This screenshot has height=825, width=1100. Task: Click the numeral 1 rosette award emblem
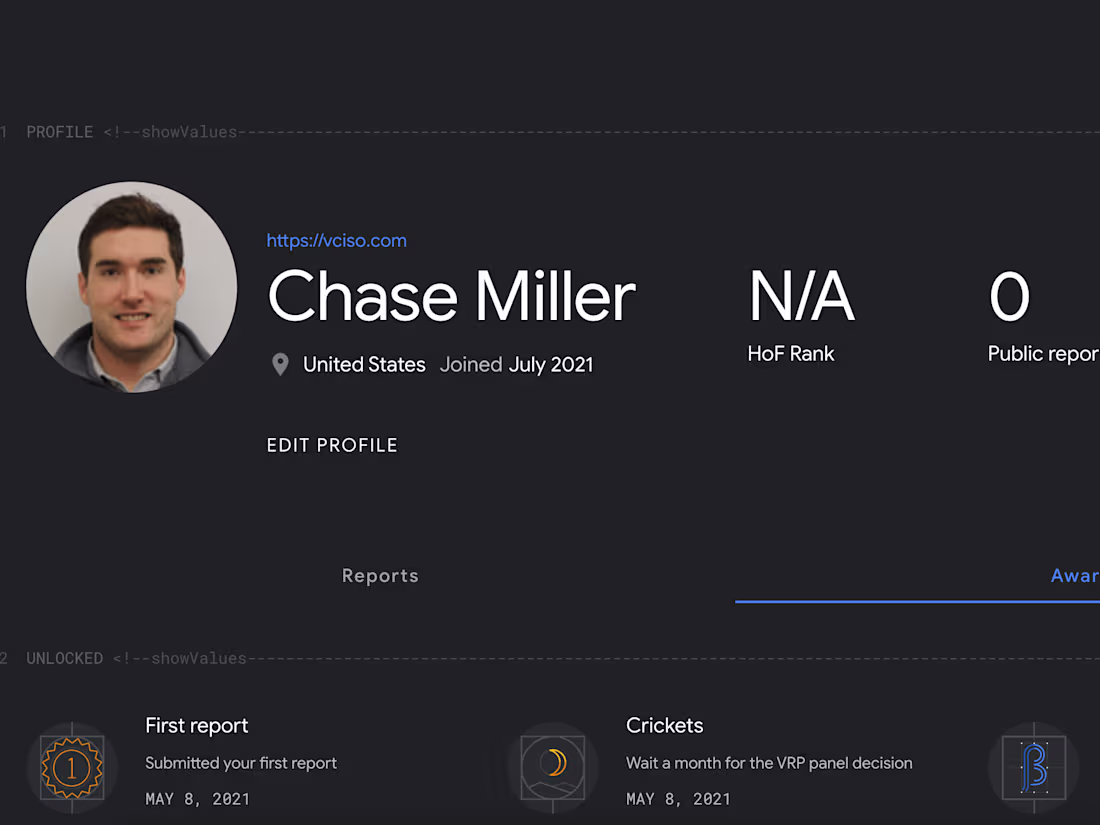coord(71,766)
